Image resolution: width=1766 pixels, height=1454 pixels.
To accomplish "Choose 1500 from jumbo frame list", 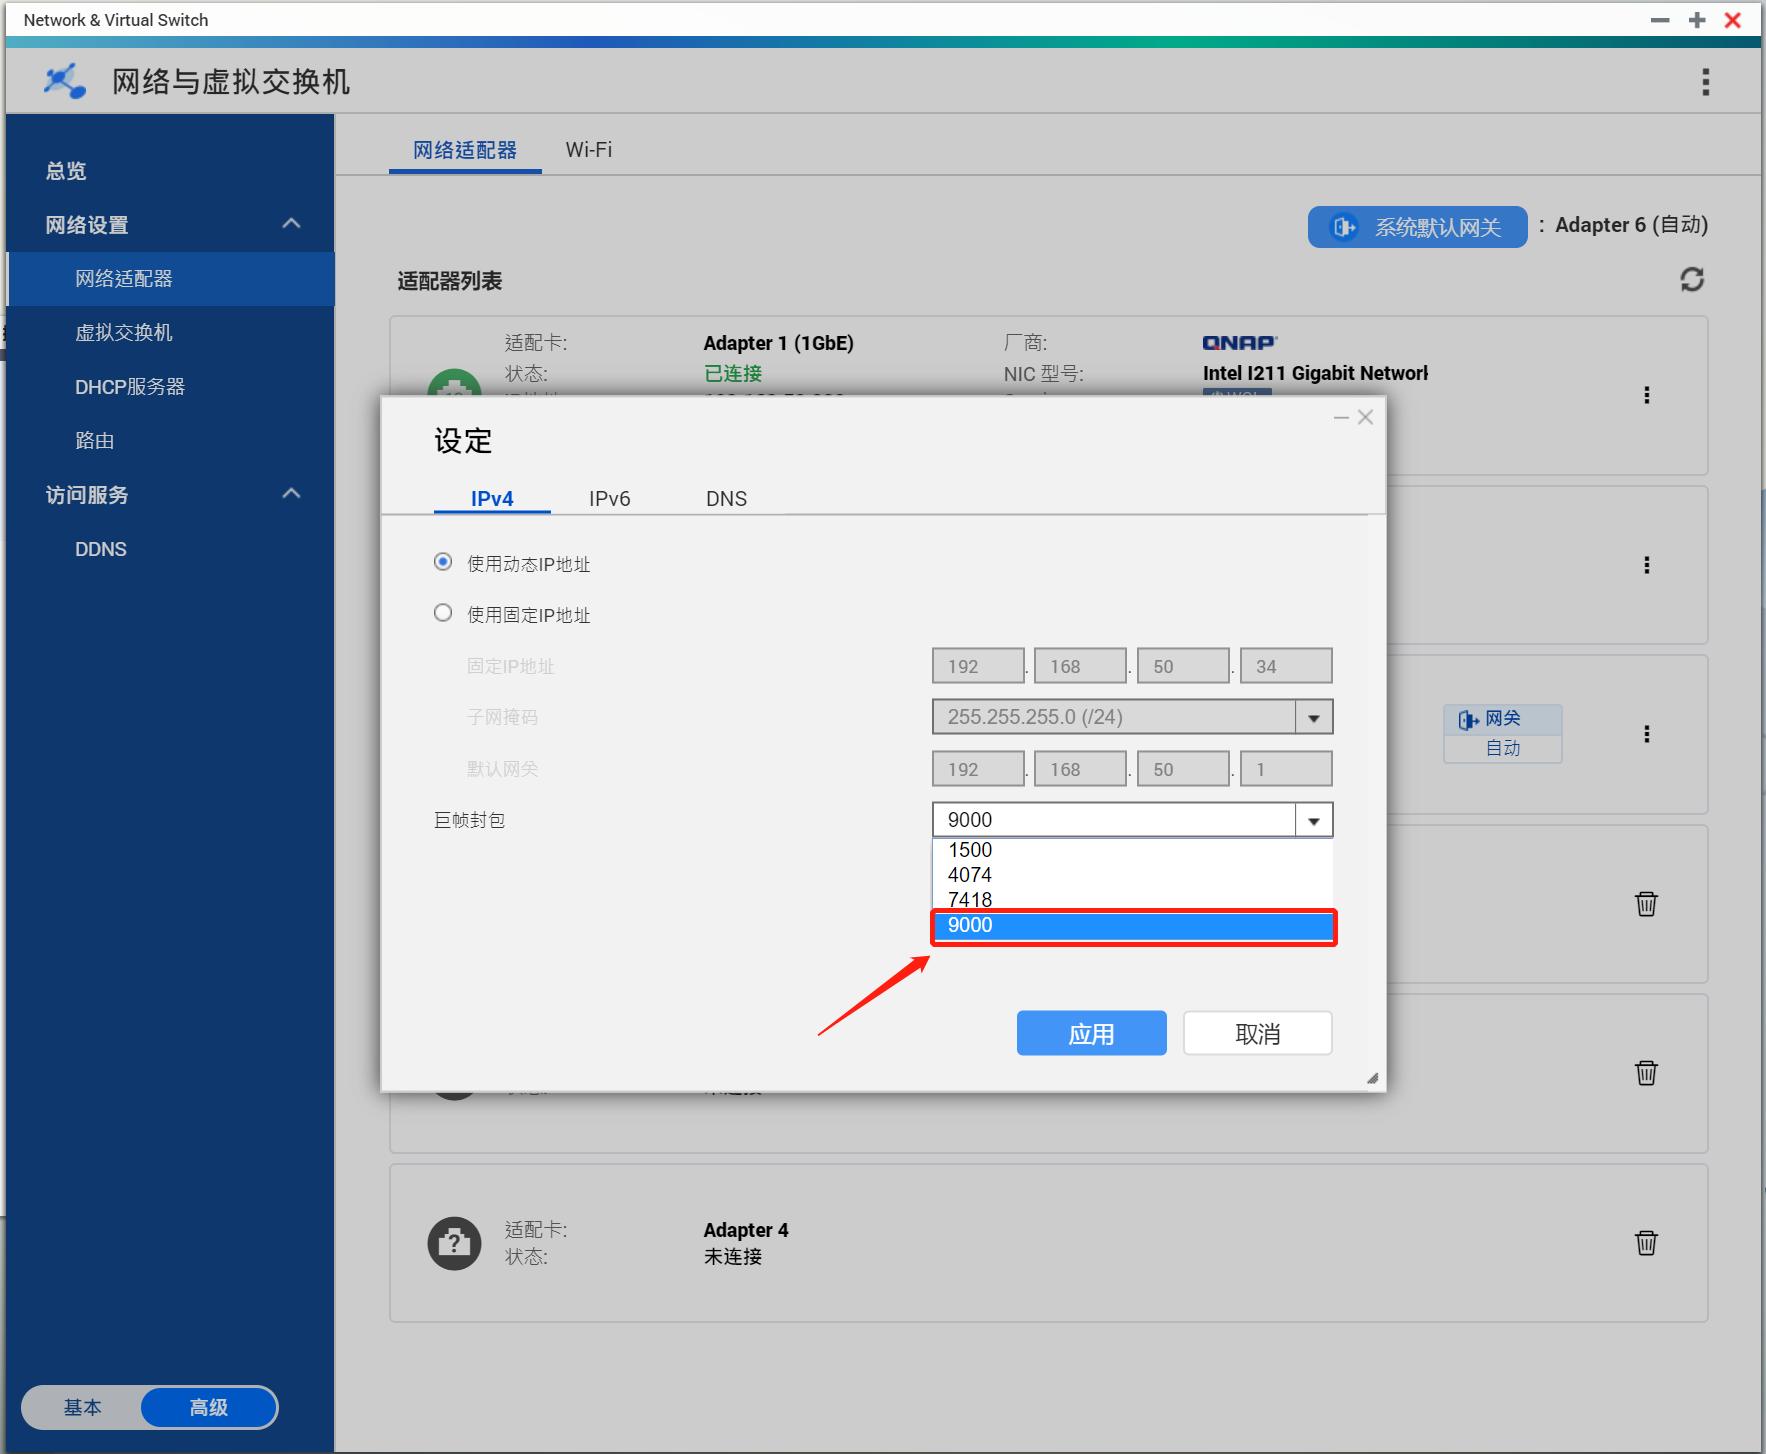I will click(970, 850).
